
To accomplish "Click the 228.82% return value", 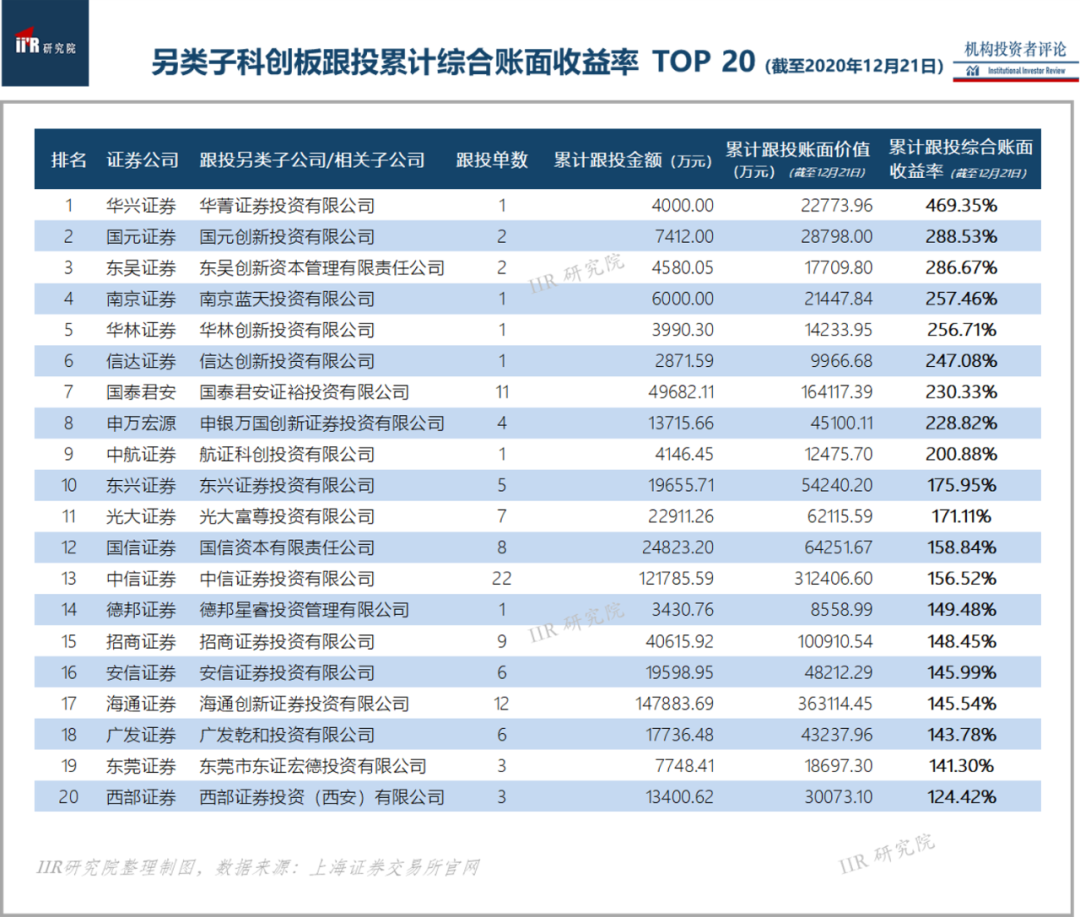I will (962, 423).
